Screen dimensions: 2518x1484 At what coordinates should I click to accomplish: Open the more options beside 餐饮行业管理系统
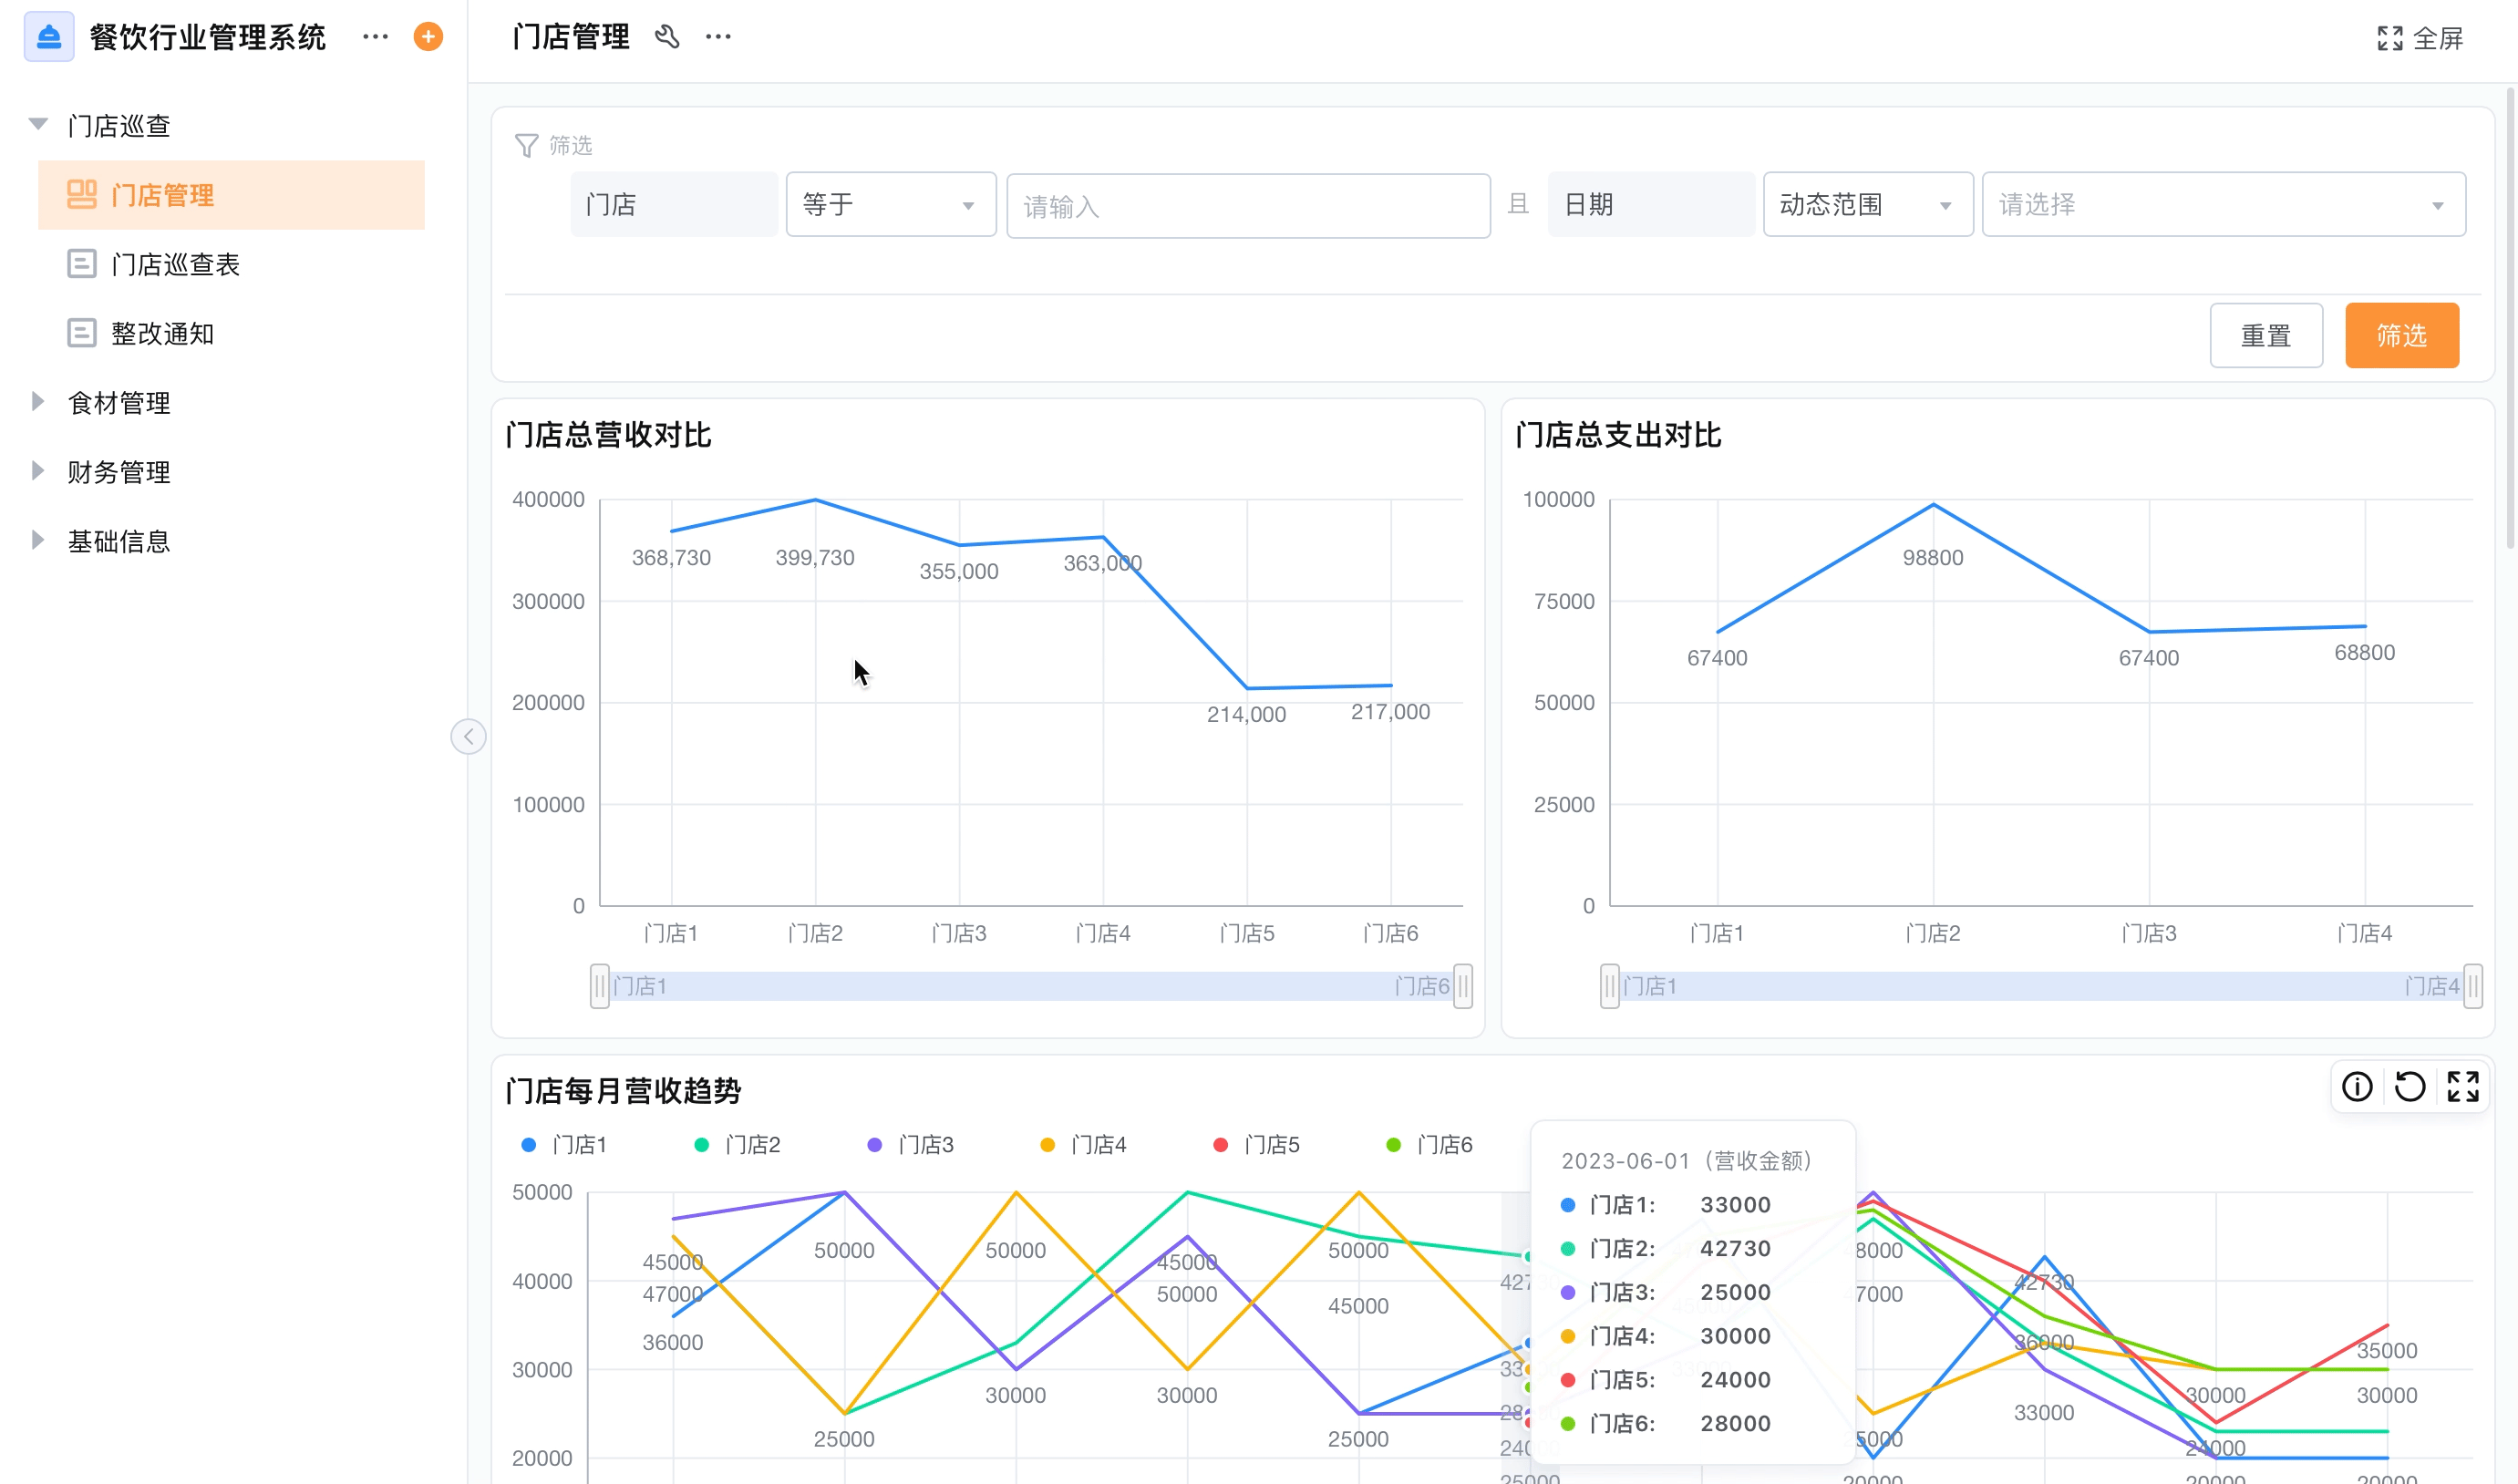pos(375,37)
